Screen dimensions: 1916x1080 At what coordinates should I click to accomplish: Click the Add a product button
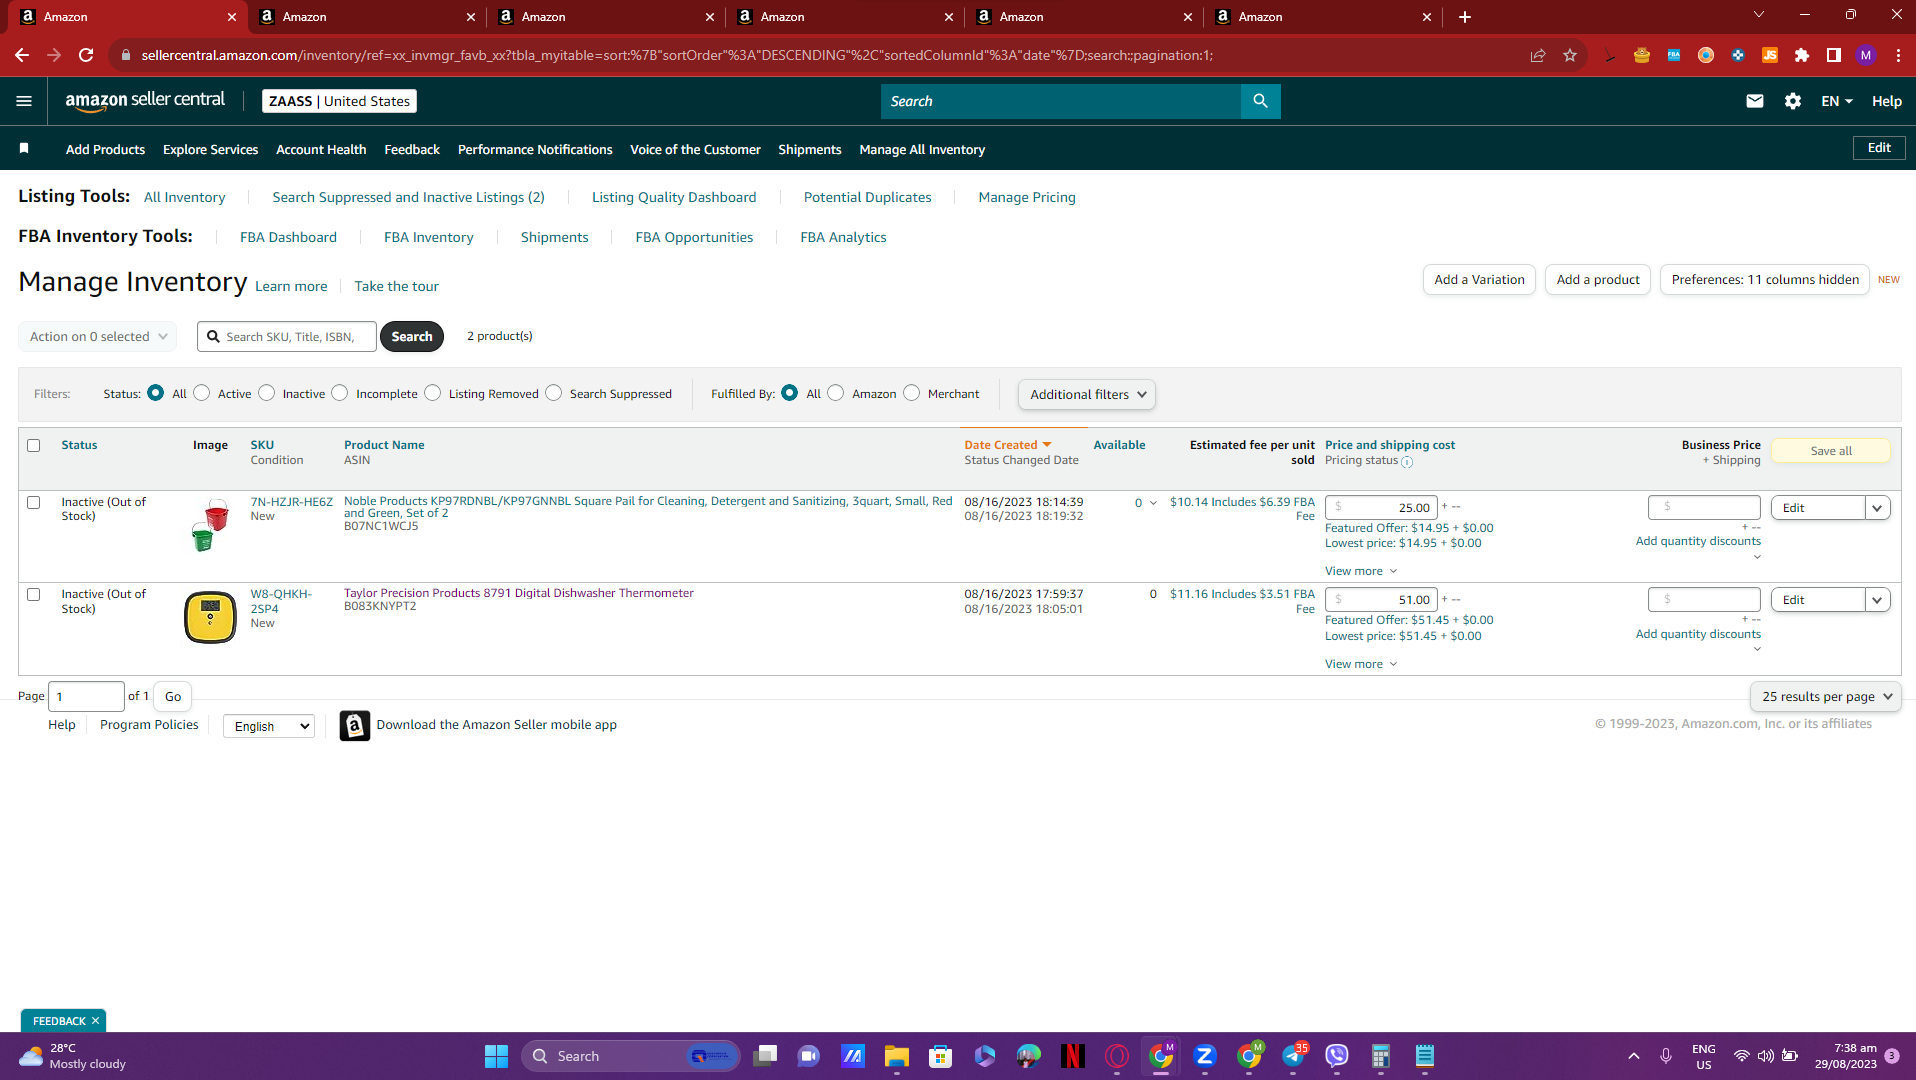coord(1598,280)
